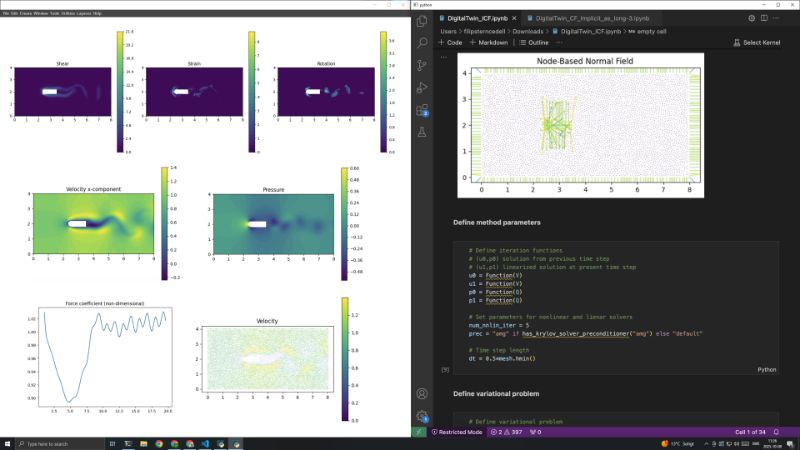
Task: Click the Downloads breadcrumb
Action: click(528, 32)
